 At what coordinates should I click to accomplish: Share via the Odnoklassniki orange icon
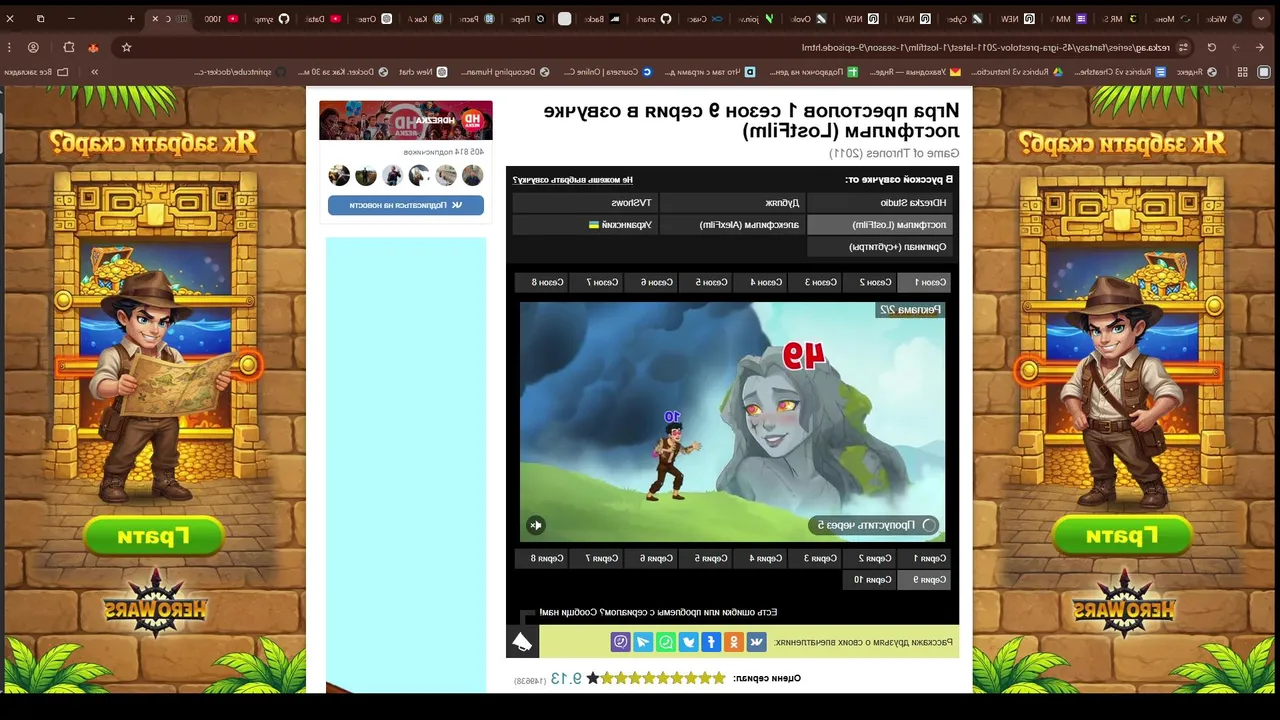pos(734,642)
